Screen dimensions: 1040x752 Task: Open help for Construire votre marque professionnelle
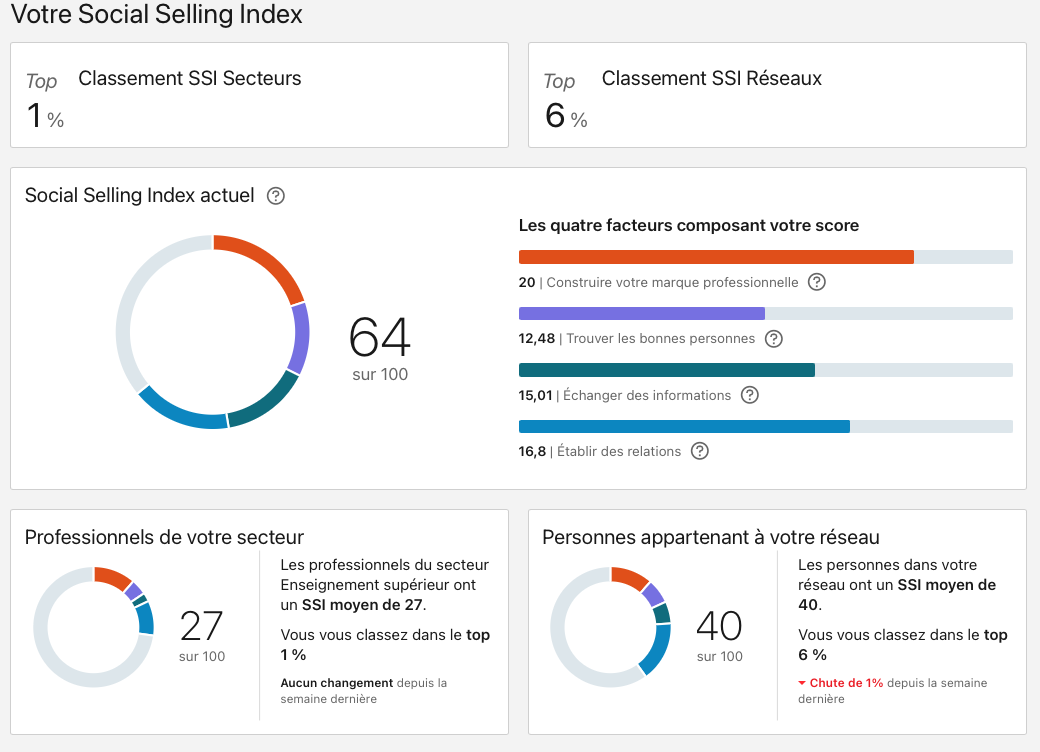817,282
